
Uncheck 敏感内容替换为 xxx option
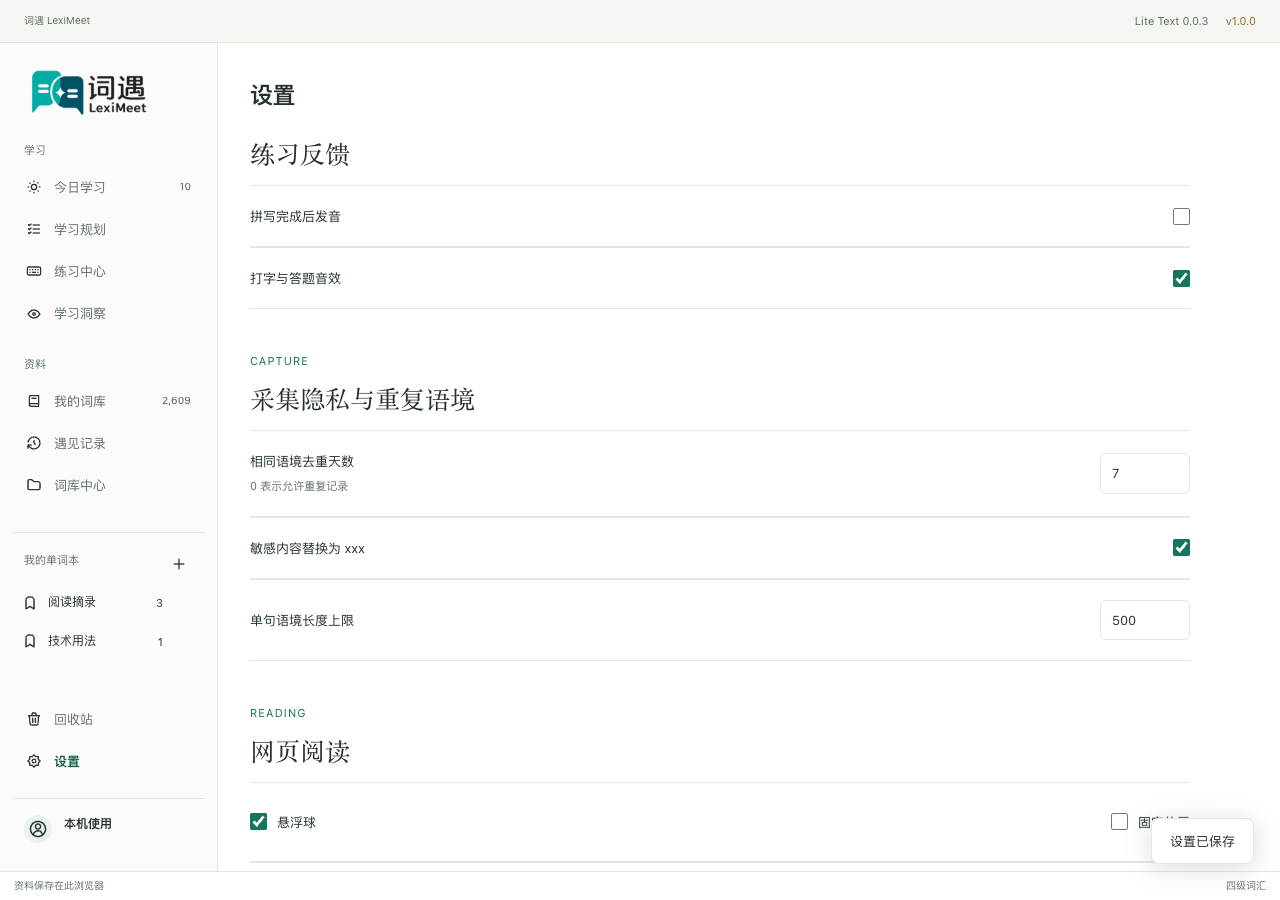(1181, 547)
